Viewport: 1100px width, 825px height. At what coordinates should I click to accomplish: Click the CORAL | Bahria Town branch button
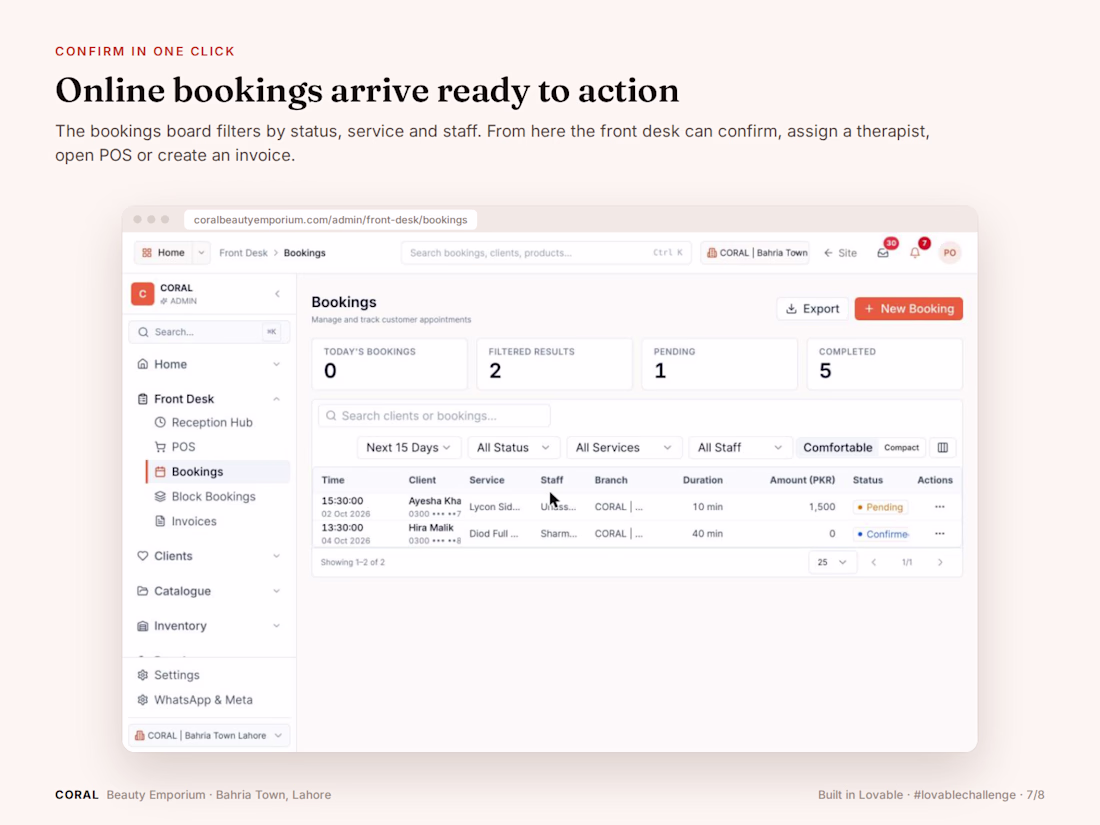tap(755, 253)
